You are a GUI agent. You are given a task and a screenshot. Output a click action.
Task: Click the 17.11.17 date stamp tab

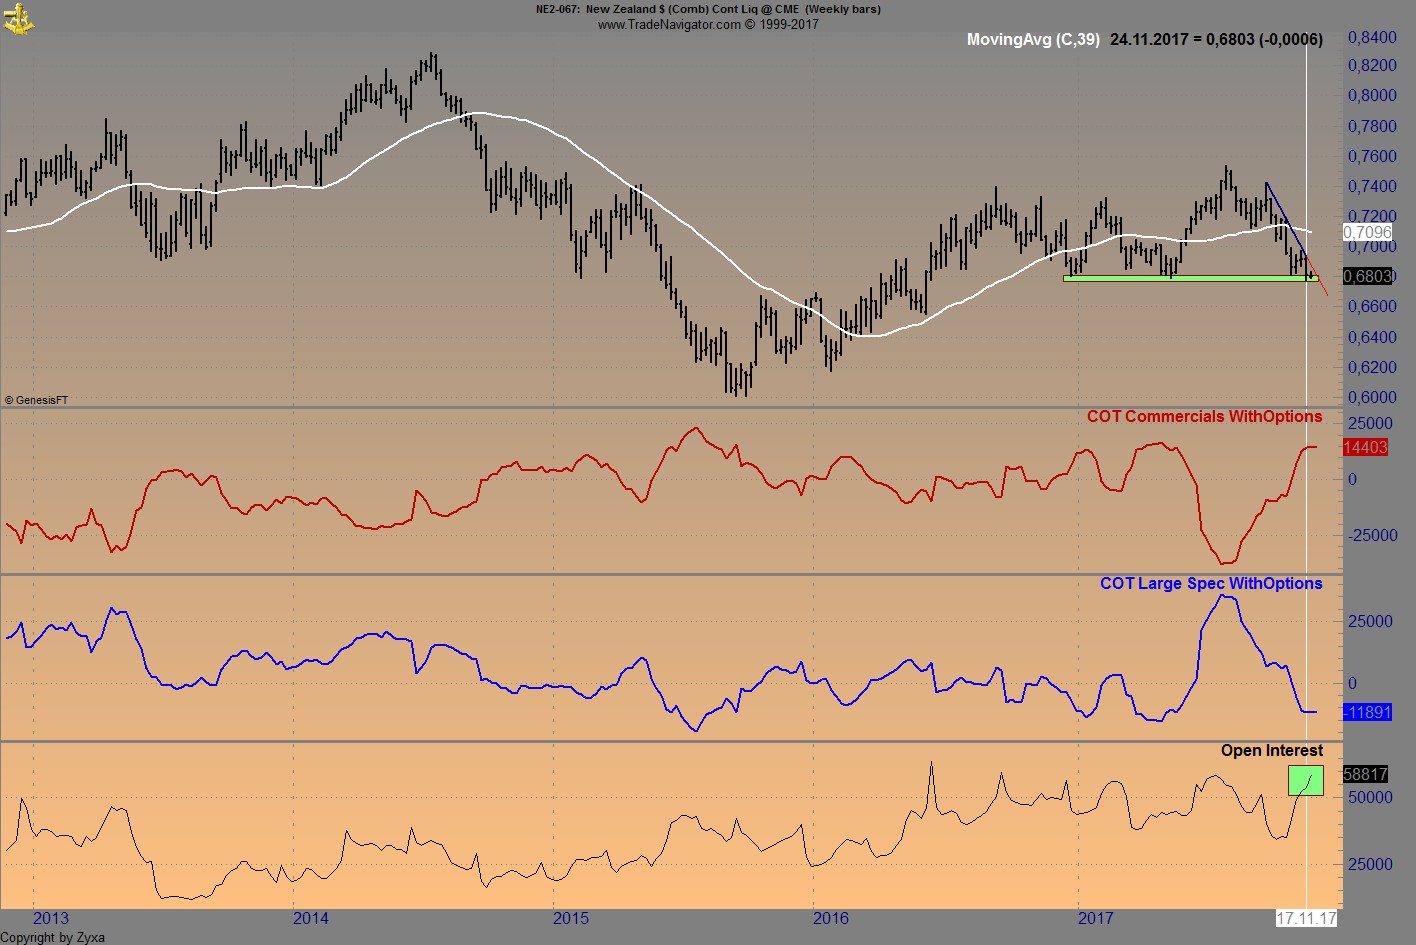coord(1306,916)
